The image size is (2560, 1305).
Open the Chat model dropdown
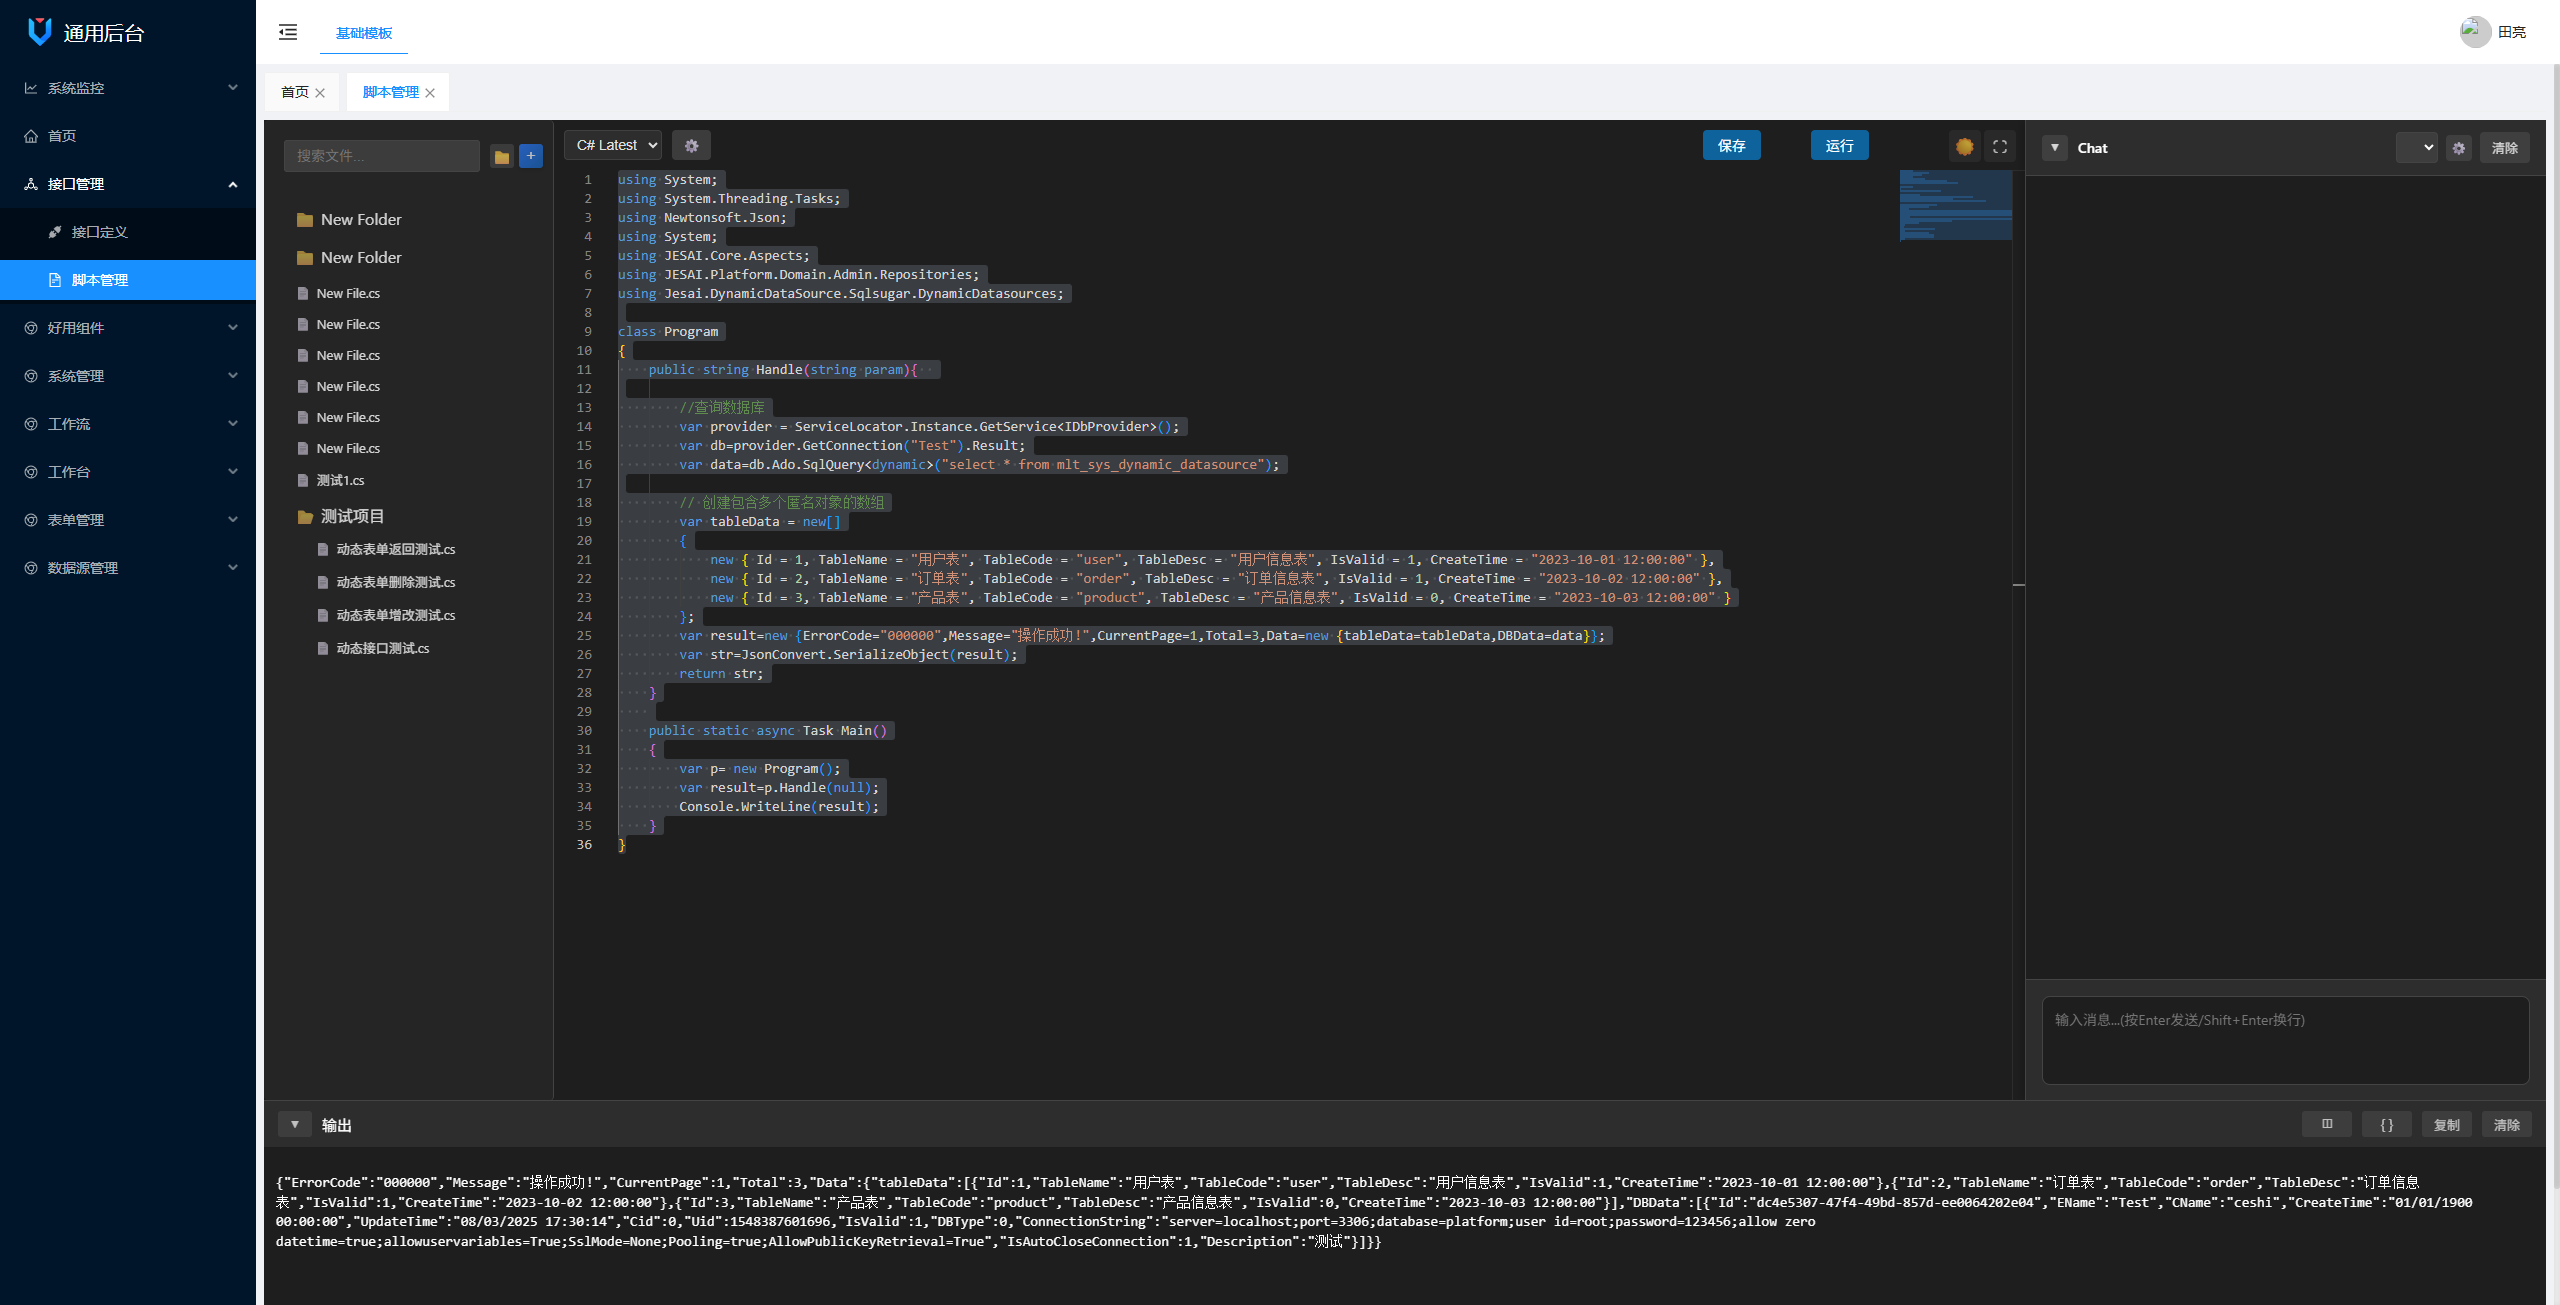point(2416,148)
